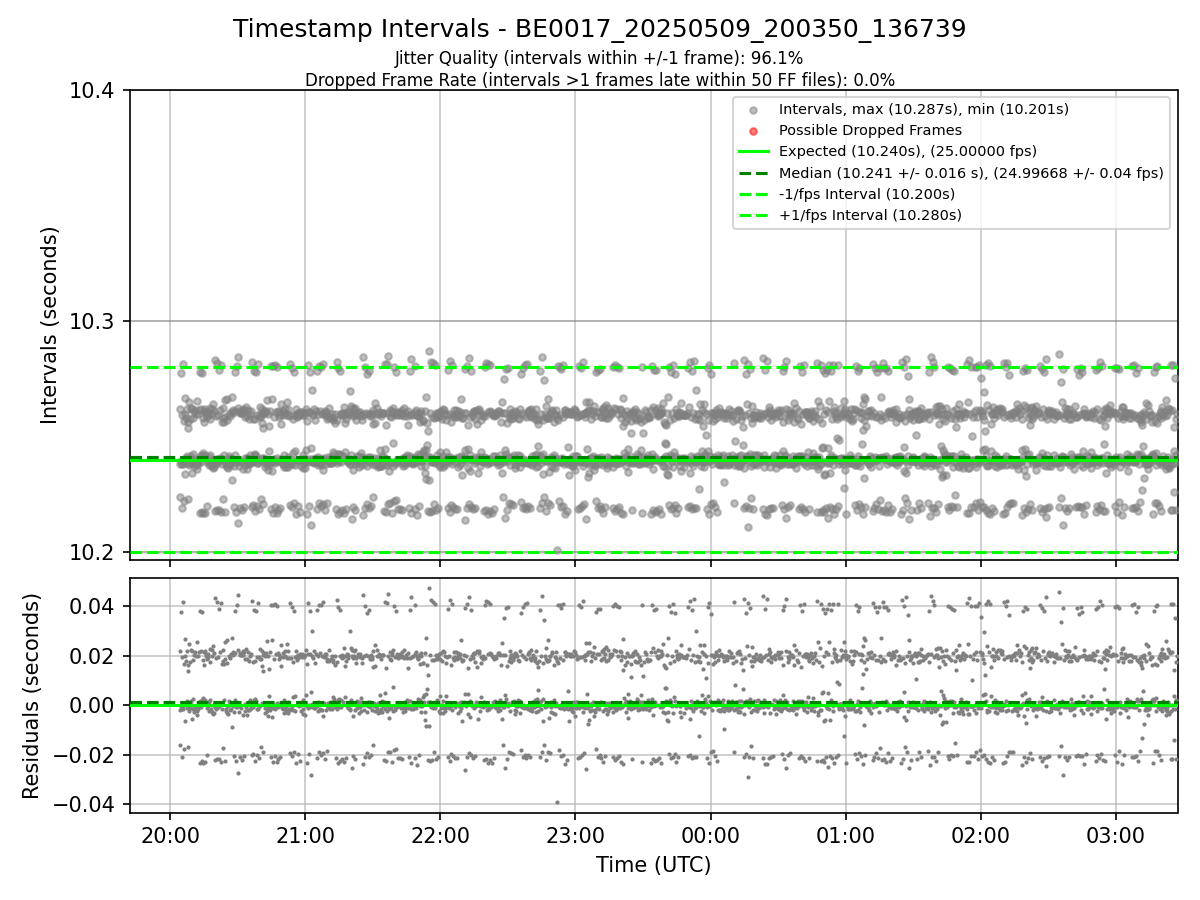Viewport: 1200px width, 900px height.
Task: Click the 10.2 tick label on the intervals axis
Action: [x=93, y=553]
